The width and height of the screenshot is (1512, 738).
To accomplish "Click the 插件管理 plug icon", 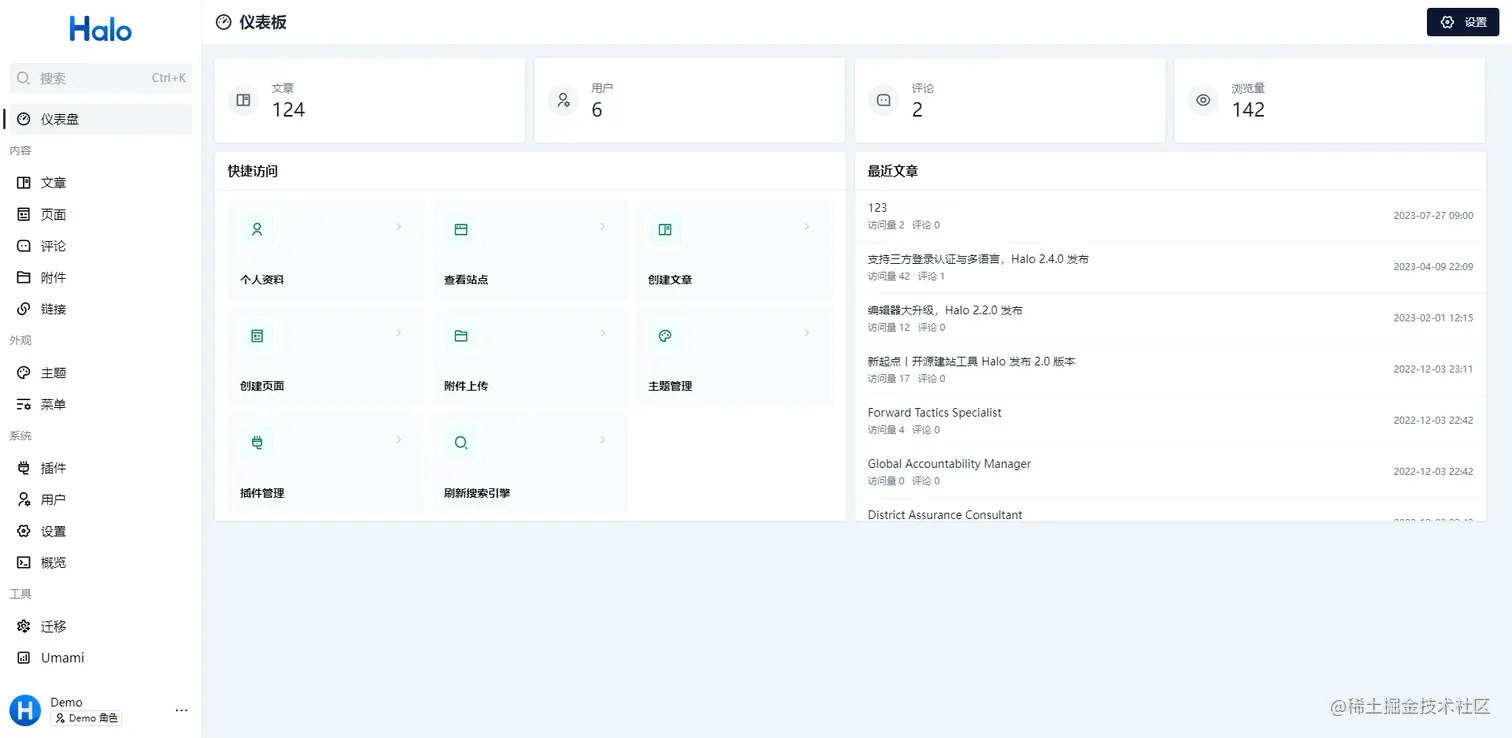I will [257, 442].
